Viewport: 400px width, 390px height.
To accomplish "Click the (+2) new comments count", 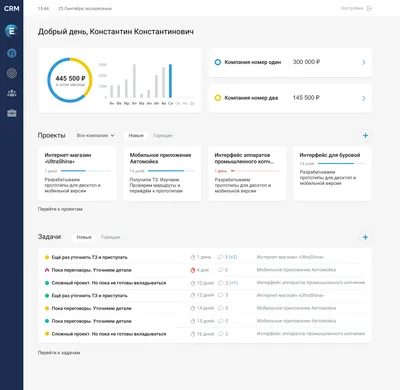I will click(233, 257).
